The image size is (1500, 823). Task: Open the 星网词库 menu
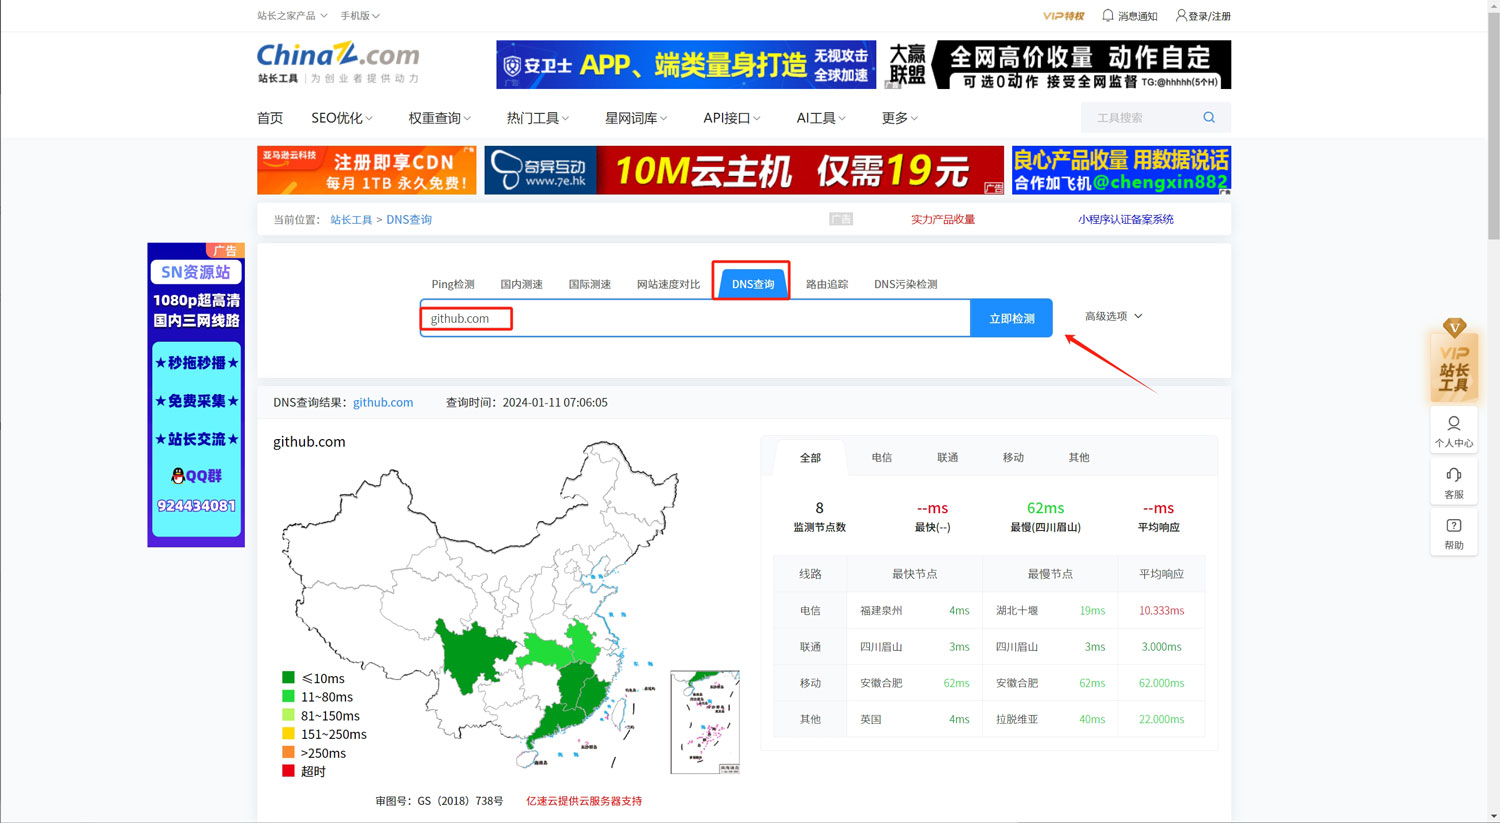click(636, 118)
